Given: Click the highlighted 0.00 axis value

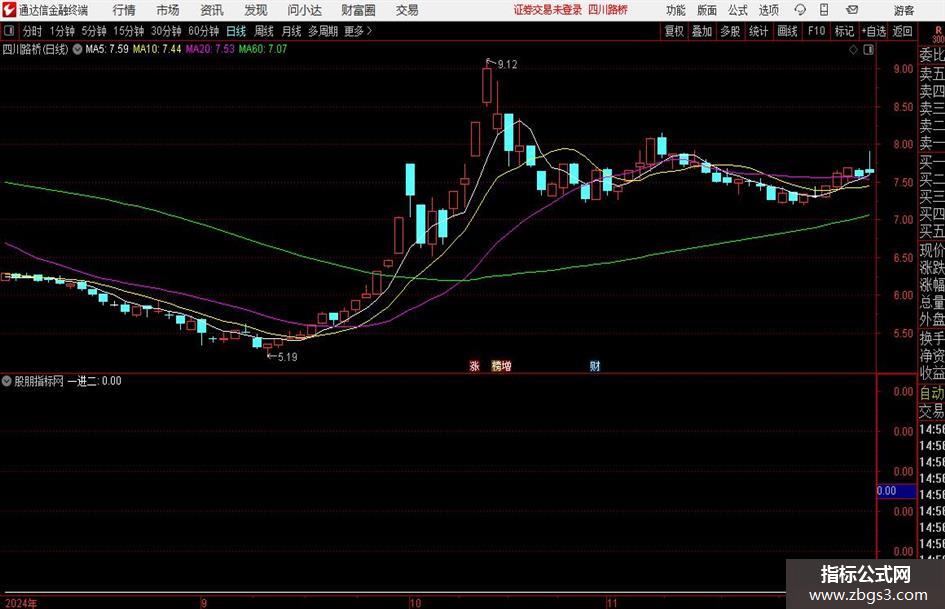Looking at the screenshot, I should click(896, 491).
